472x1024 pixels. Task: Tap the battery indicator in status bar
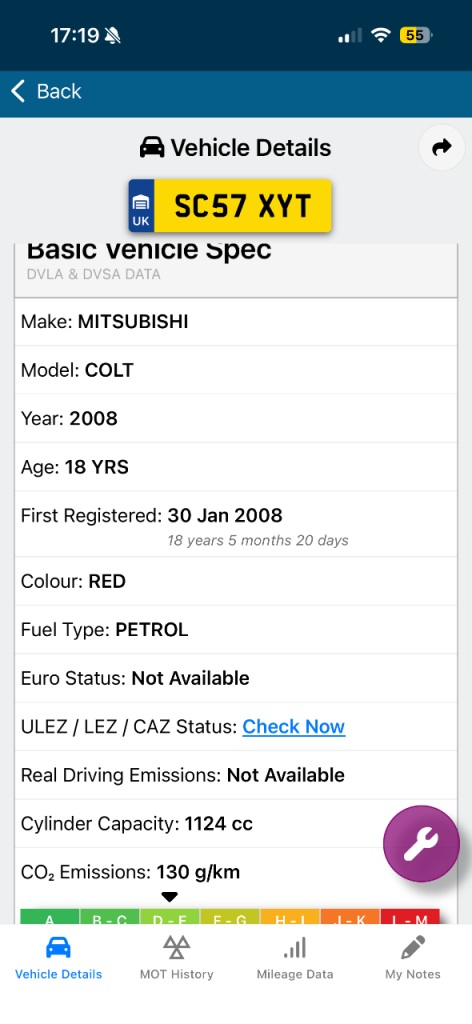(416, 35)
